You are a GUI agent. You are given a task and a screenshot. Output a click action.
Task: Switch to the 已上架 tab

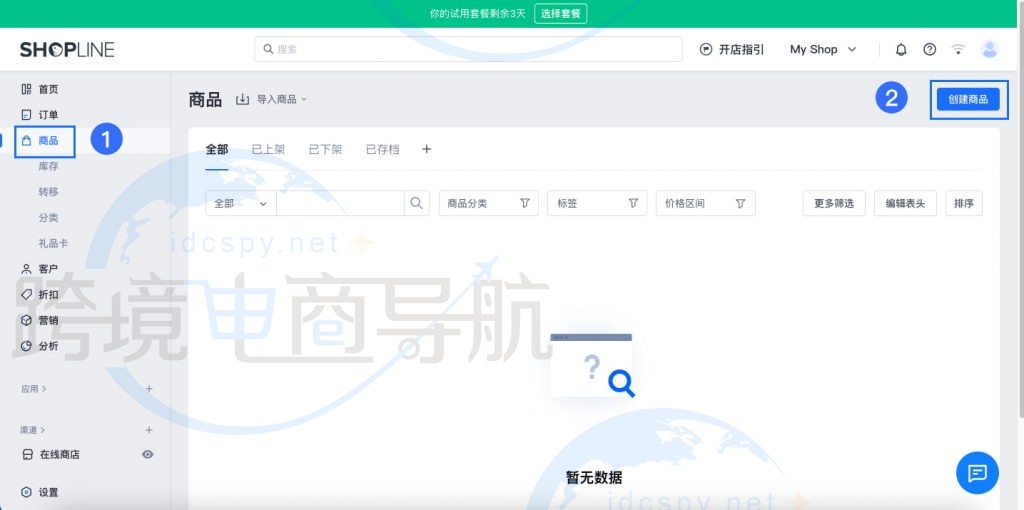coord(268,150)
